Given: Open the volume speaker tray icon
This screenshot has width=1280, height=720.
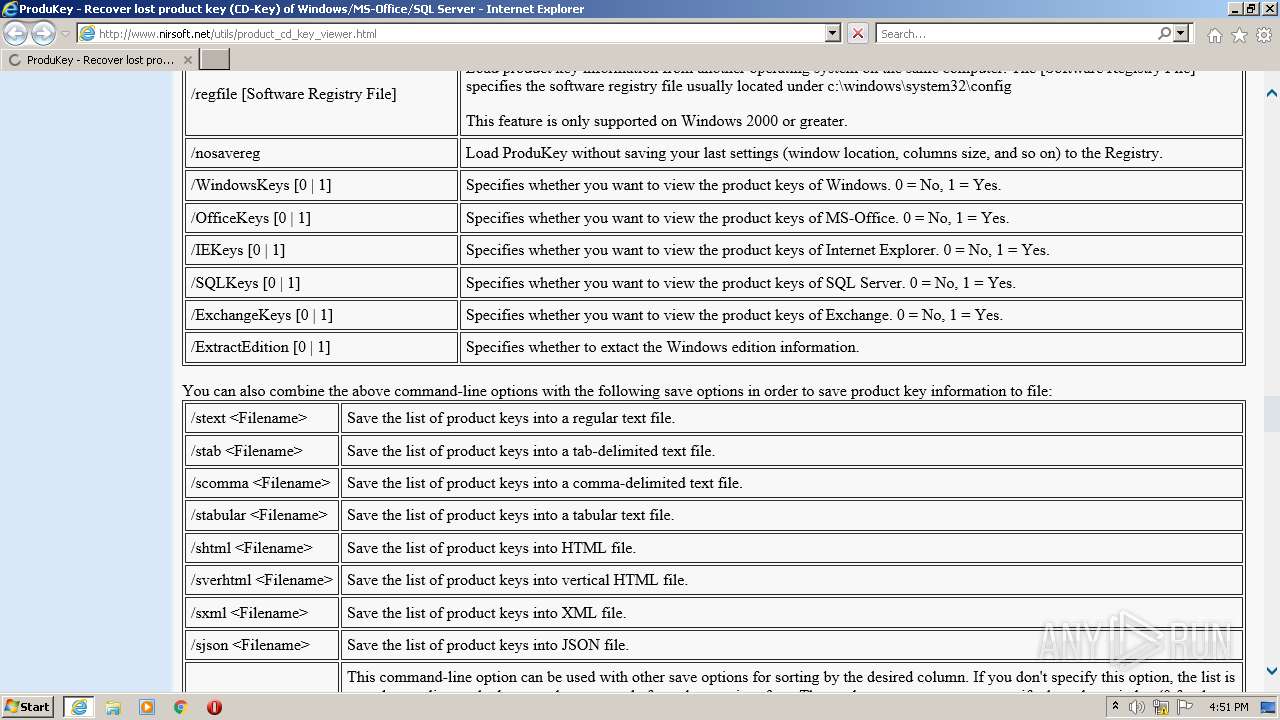Looking at the screenshot, I should point(1137,707).
